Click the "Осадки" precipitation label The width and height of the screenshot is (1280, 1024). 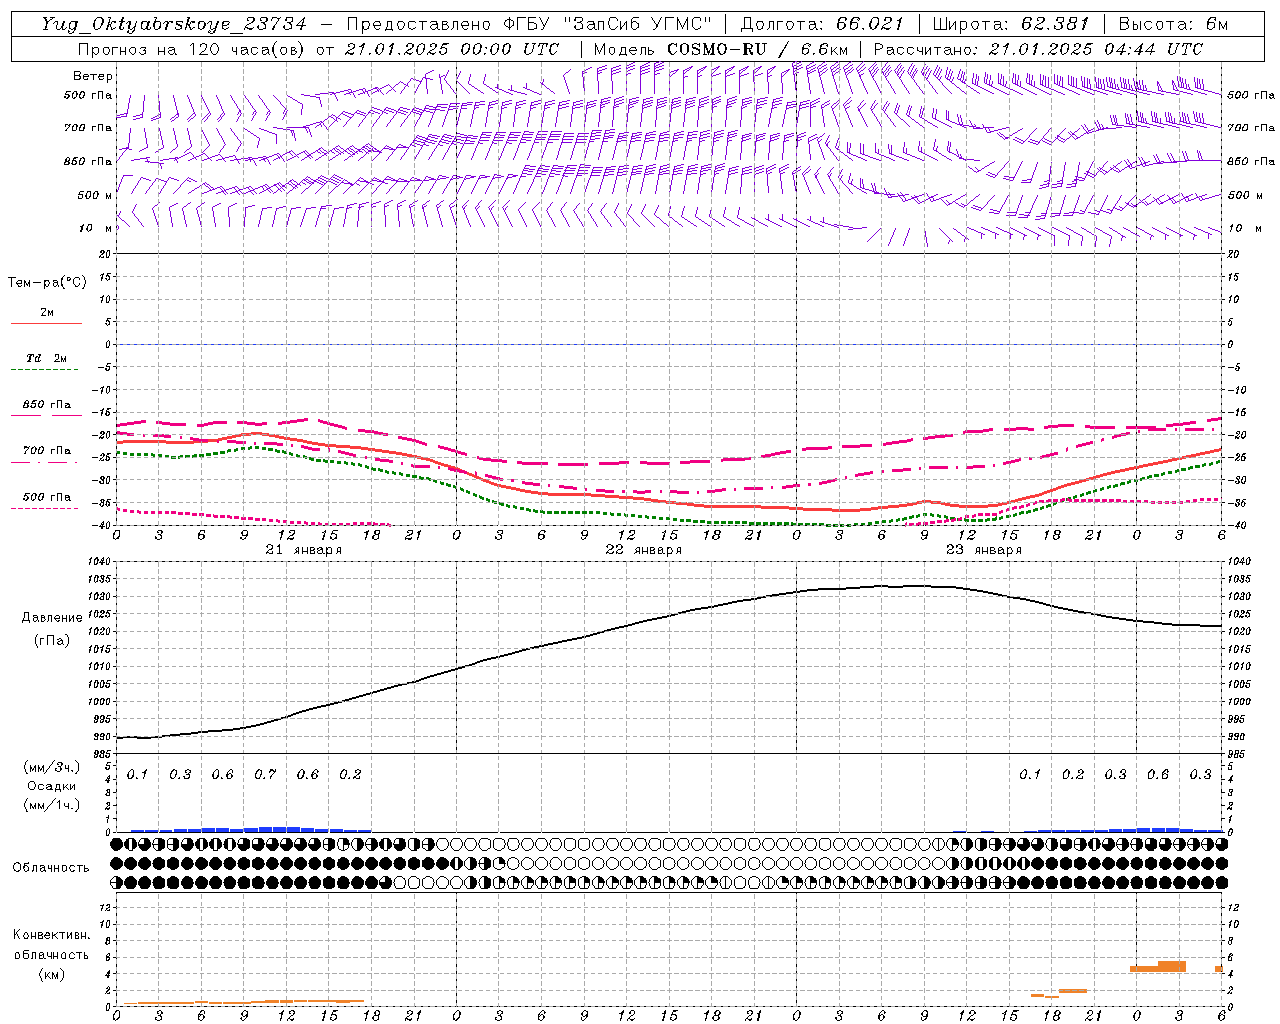(51, 786)
